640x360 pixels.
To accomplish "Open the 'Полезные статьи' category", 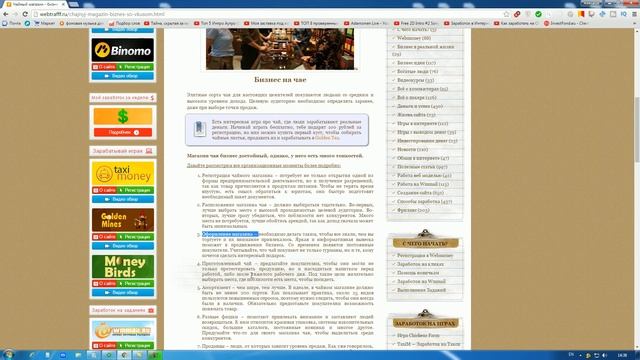I will [x=422, y=167].
